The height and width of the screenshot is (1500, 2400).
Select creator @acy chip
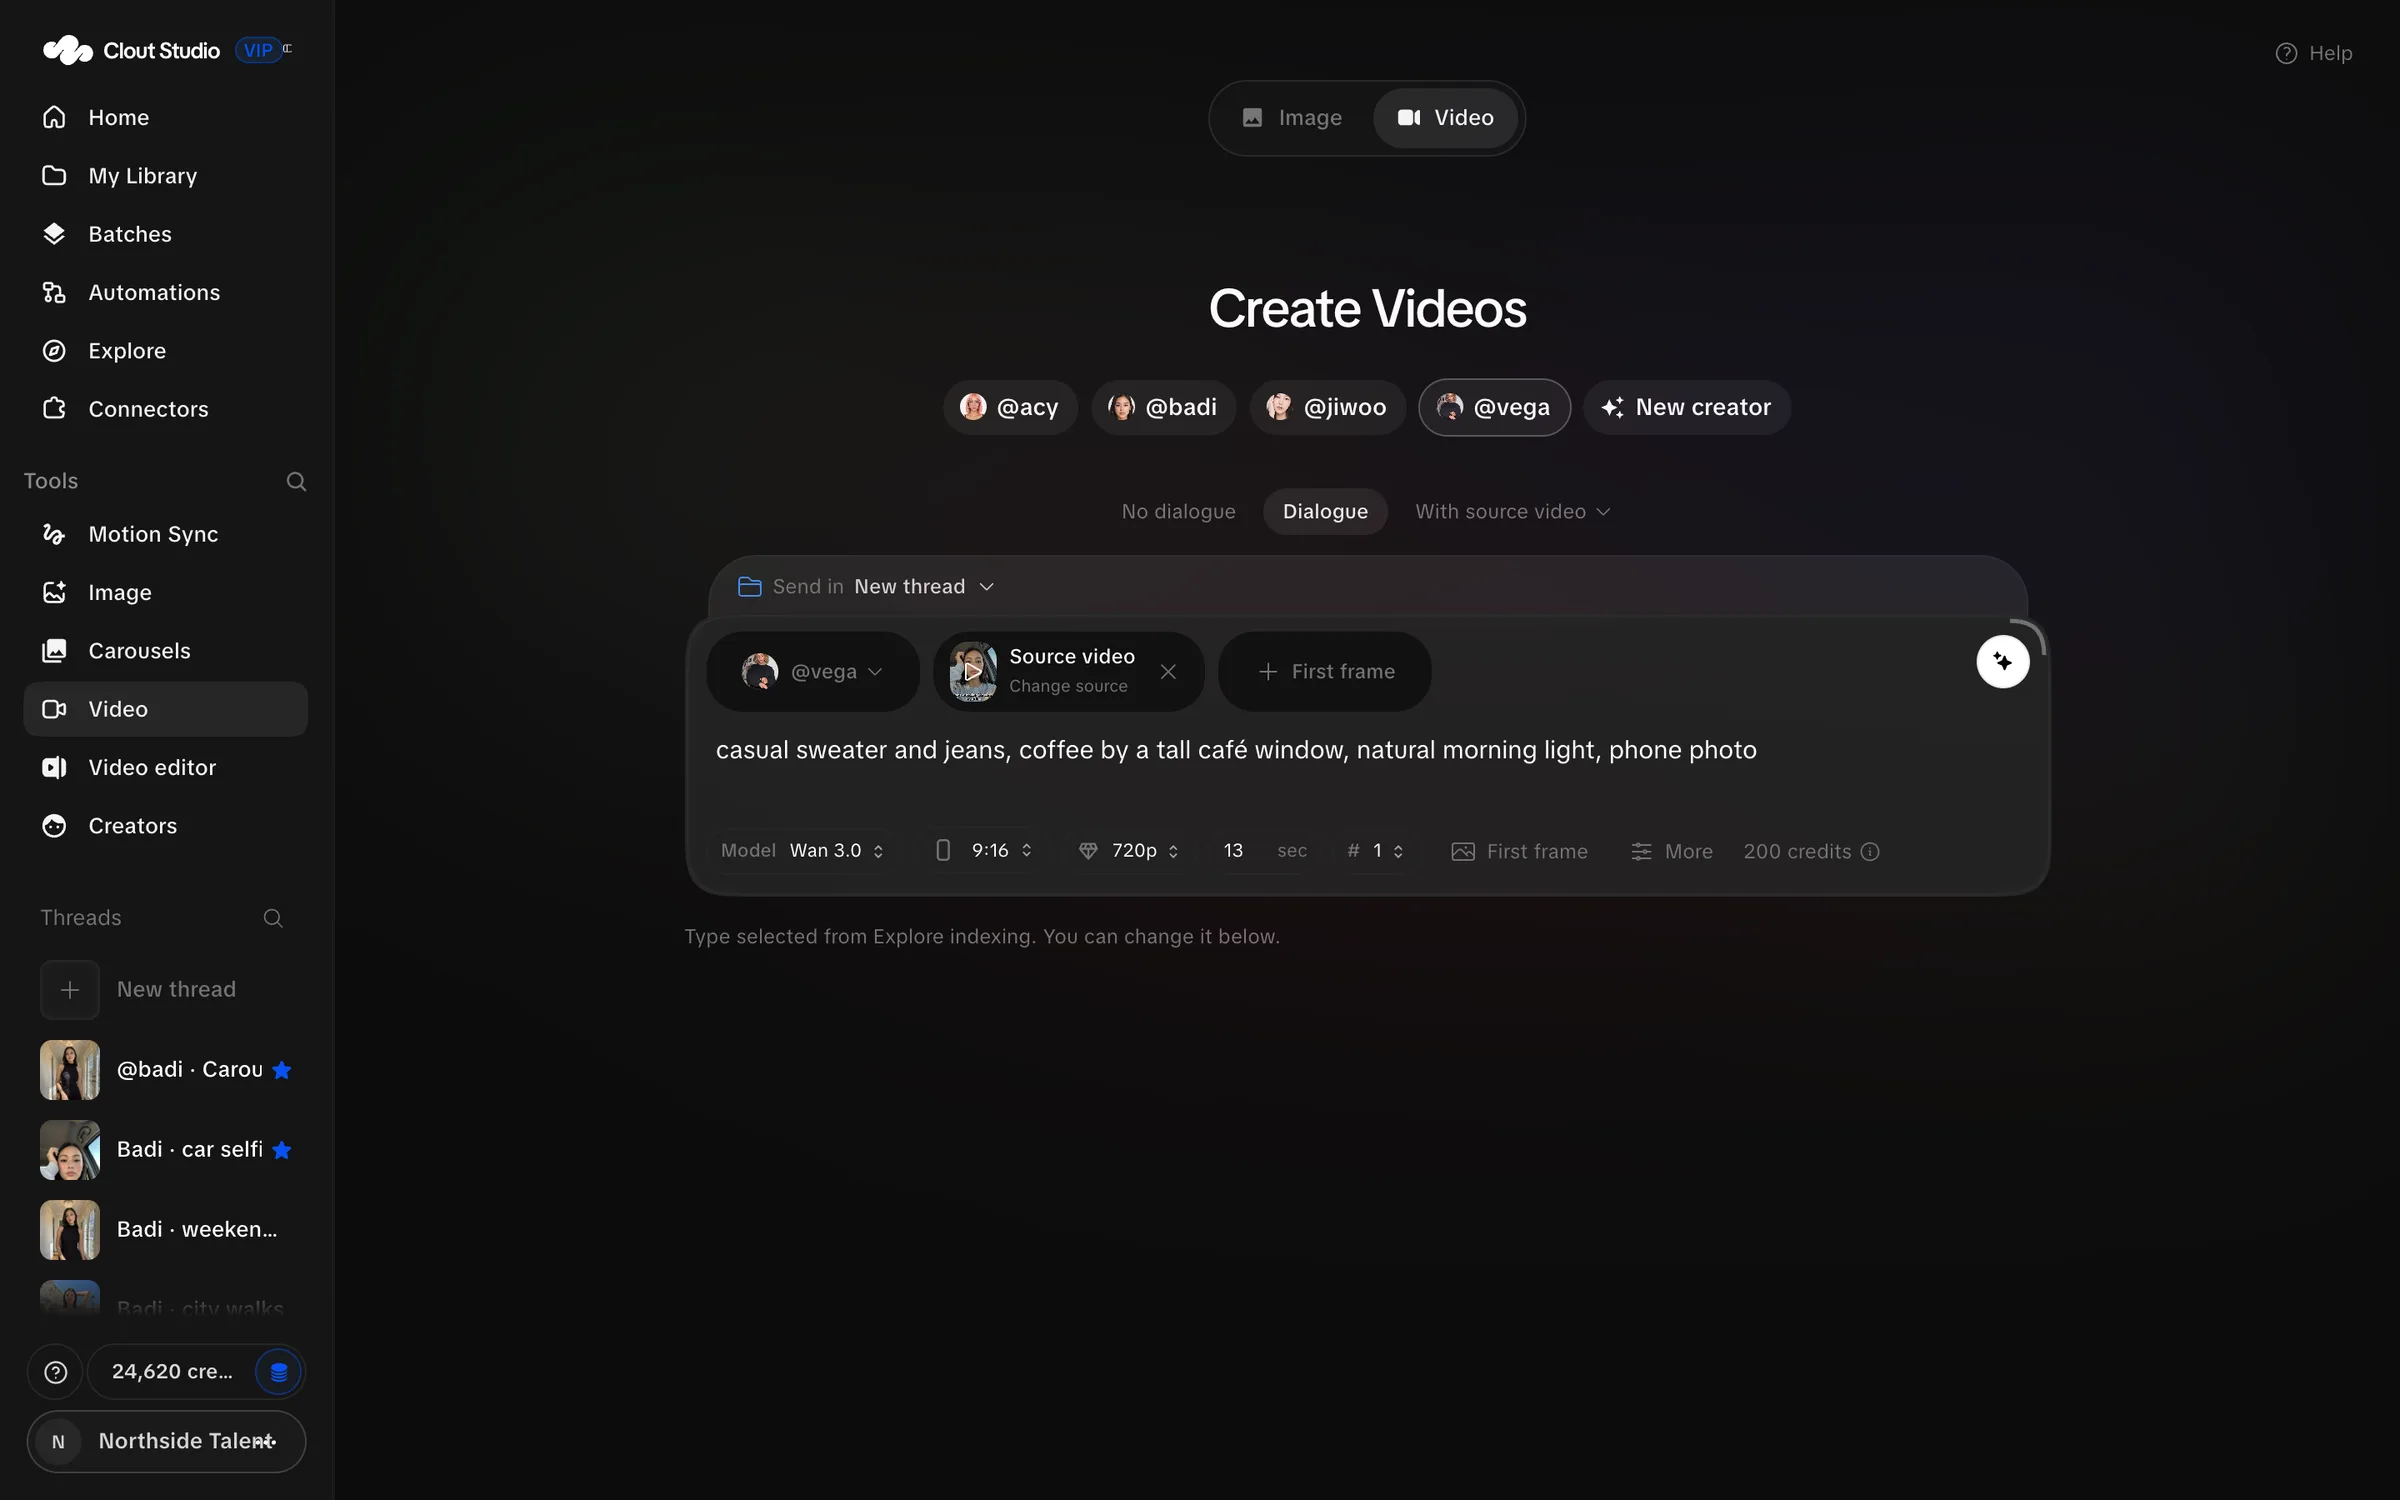[x=1010, y=407]
